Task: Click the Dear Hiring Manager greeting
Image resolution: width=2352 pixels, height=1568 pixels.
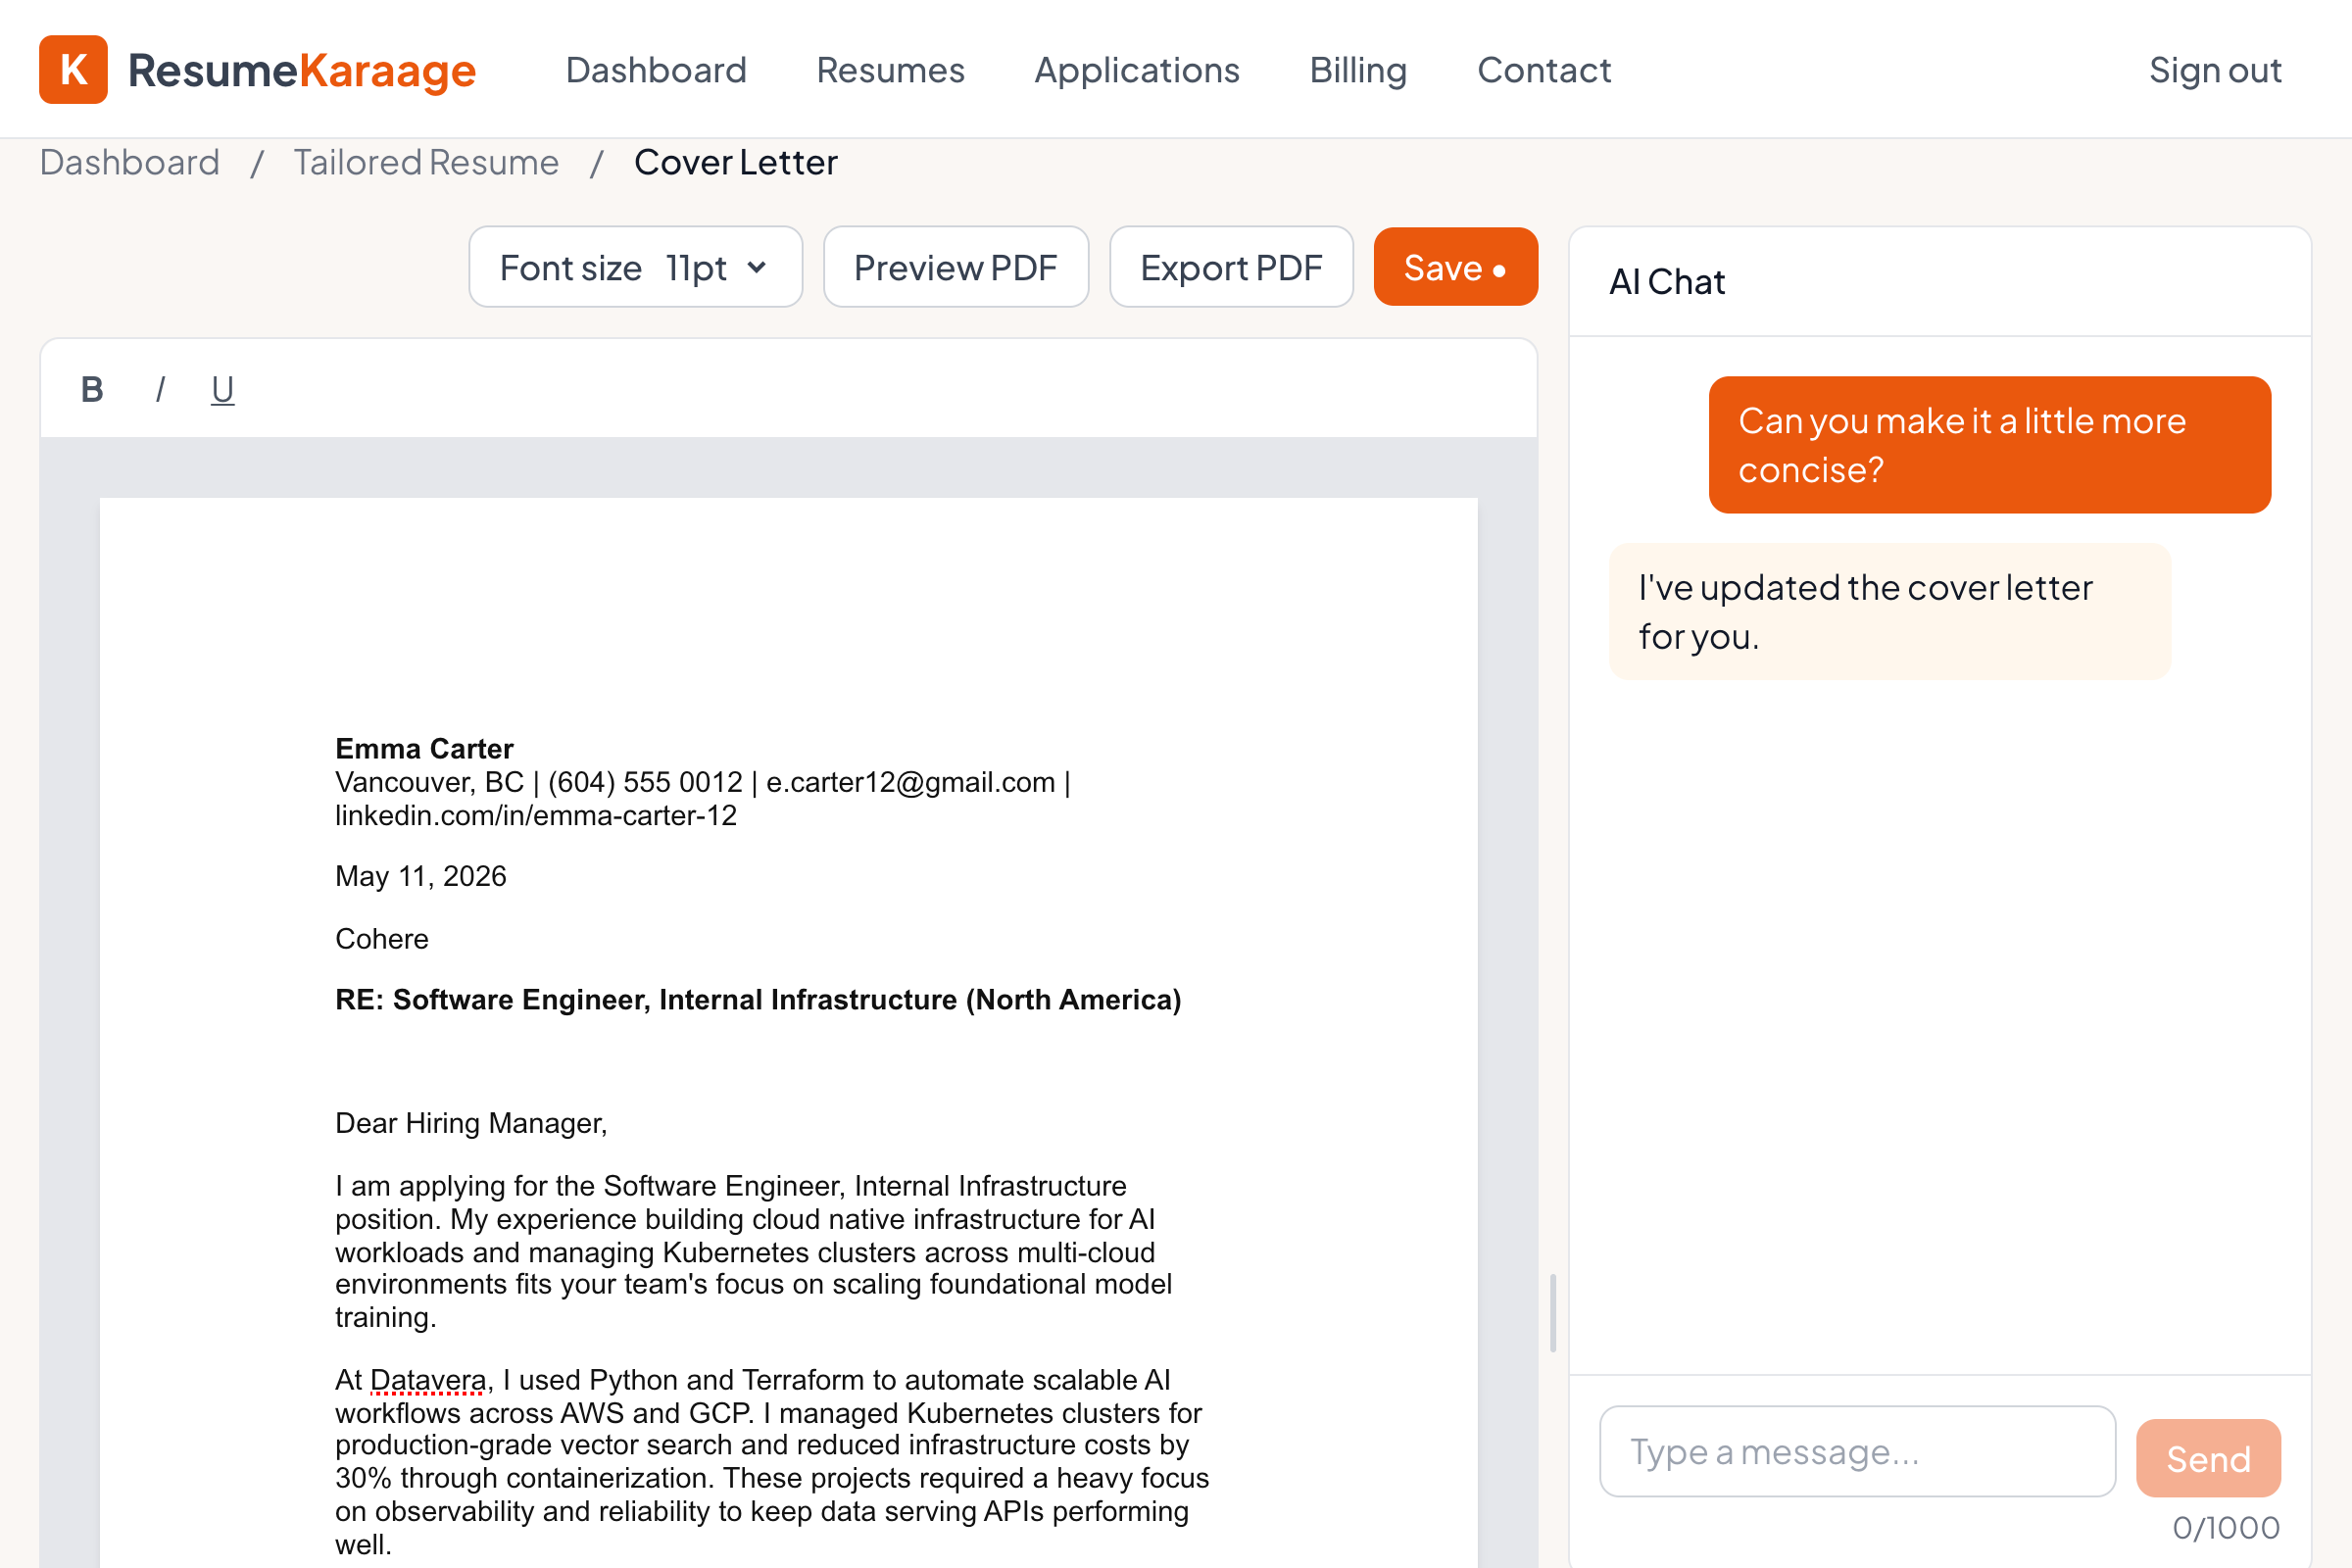Action: click(x=471, y=1123)
